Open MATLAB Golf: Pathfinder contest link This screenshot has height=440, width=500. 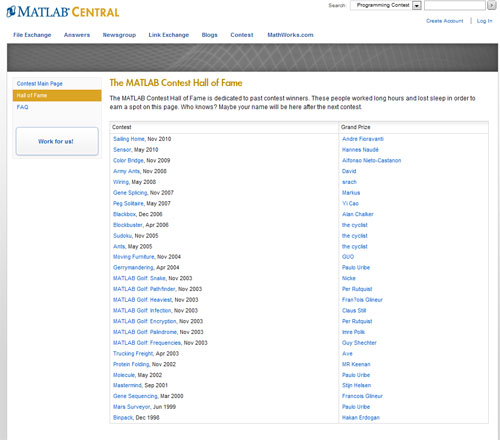[144, 289]
